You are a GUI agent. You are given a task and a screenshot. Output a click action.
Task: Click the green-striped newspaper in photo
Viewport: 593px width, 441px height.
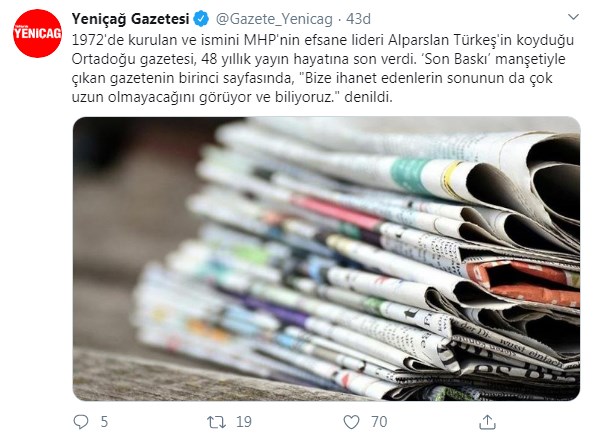click(408, 174)
